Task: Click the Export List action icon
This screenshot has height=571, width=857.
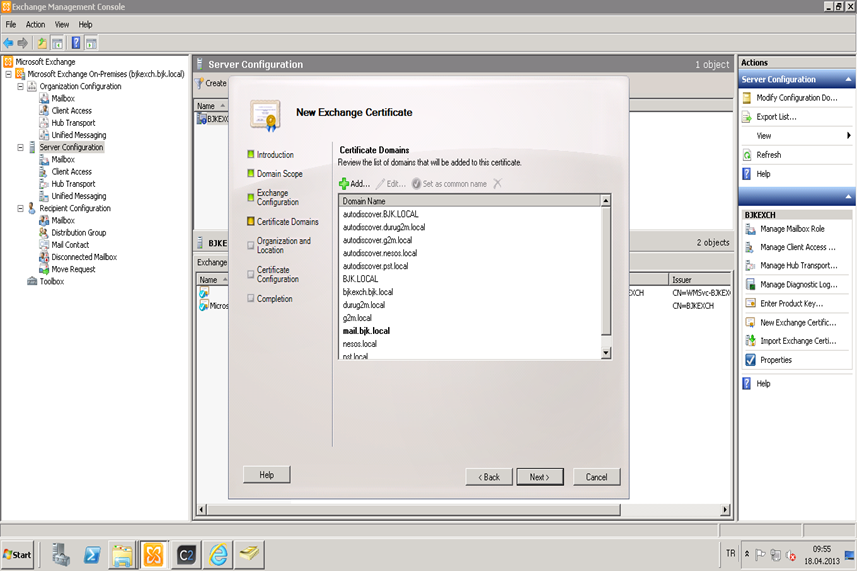Action: [747, 117]
